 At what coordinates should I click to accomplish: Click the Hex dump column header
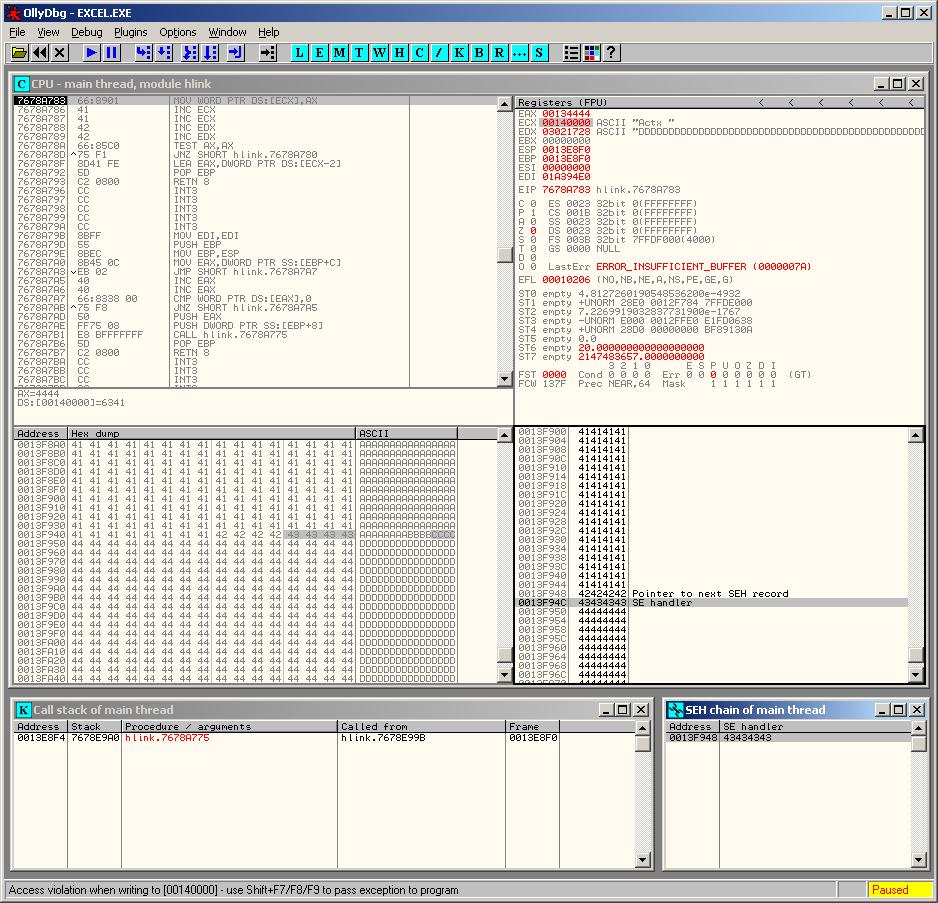click(211, 434)
